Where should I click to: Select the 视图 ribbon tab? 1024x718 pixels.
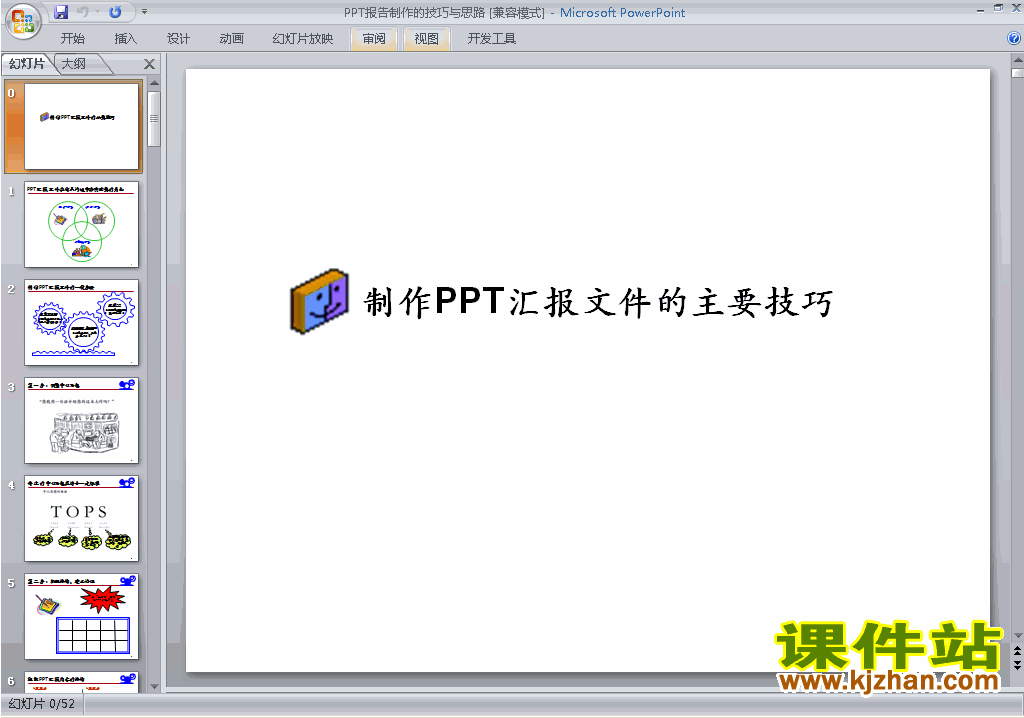coord(426,39)
